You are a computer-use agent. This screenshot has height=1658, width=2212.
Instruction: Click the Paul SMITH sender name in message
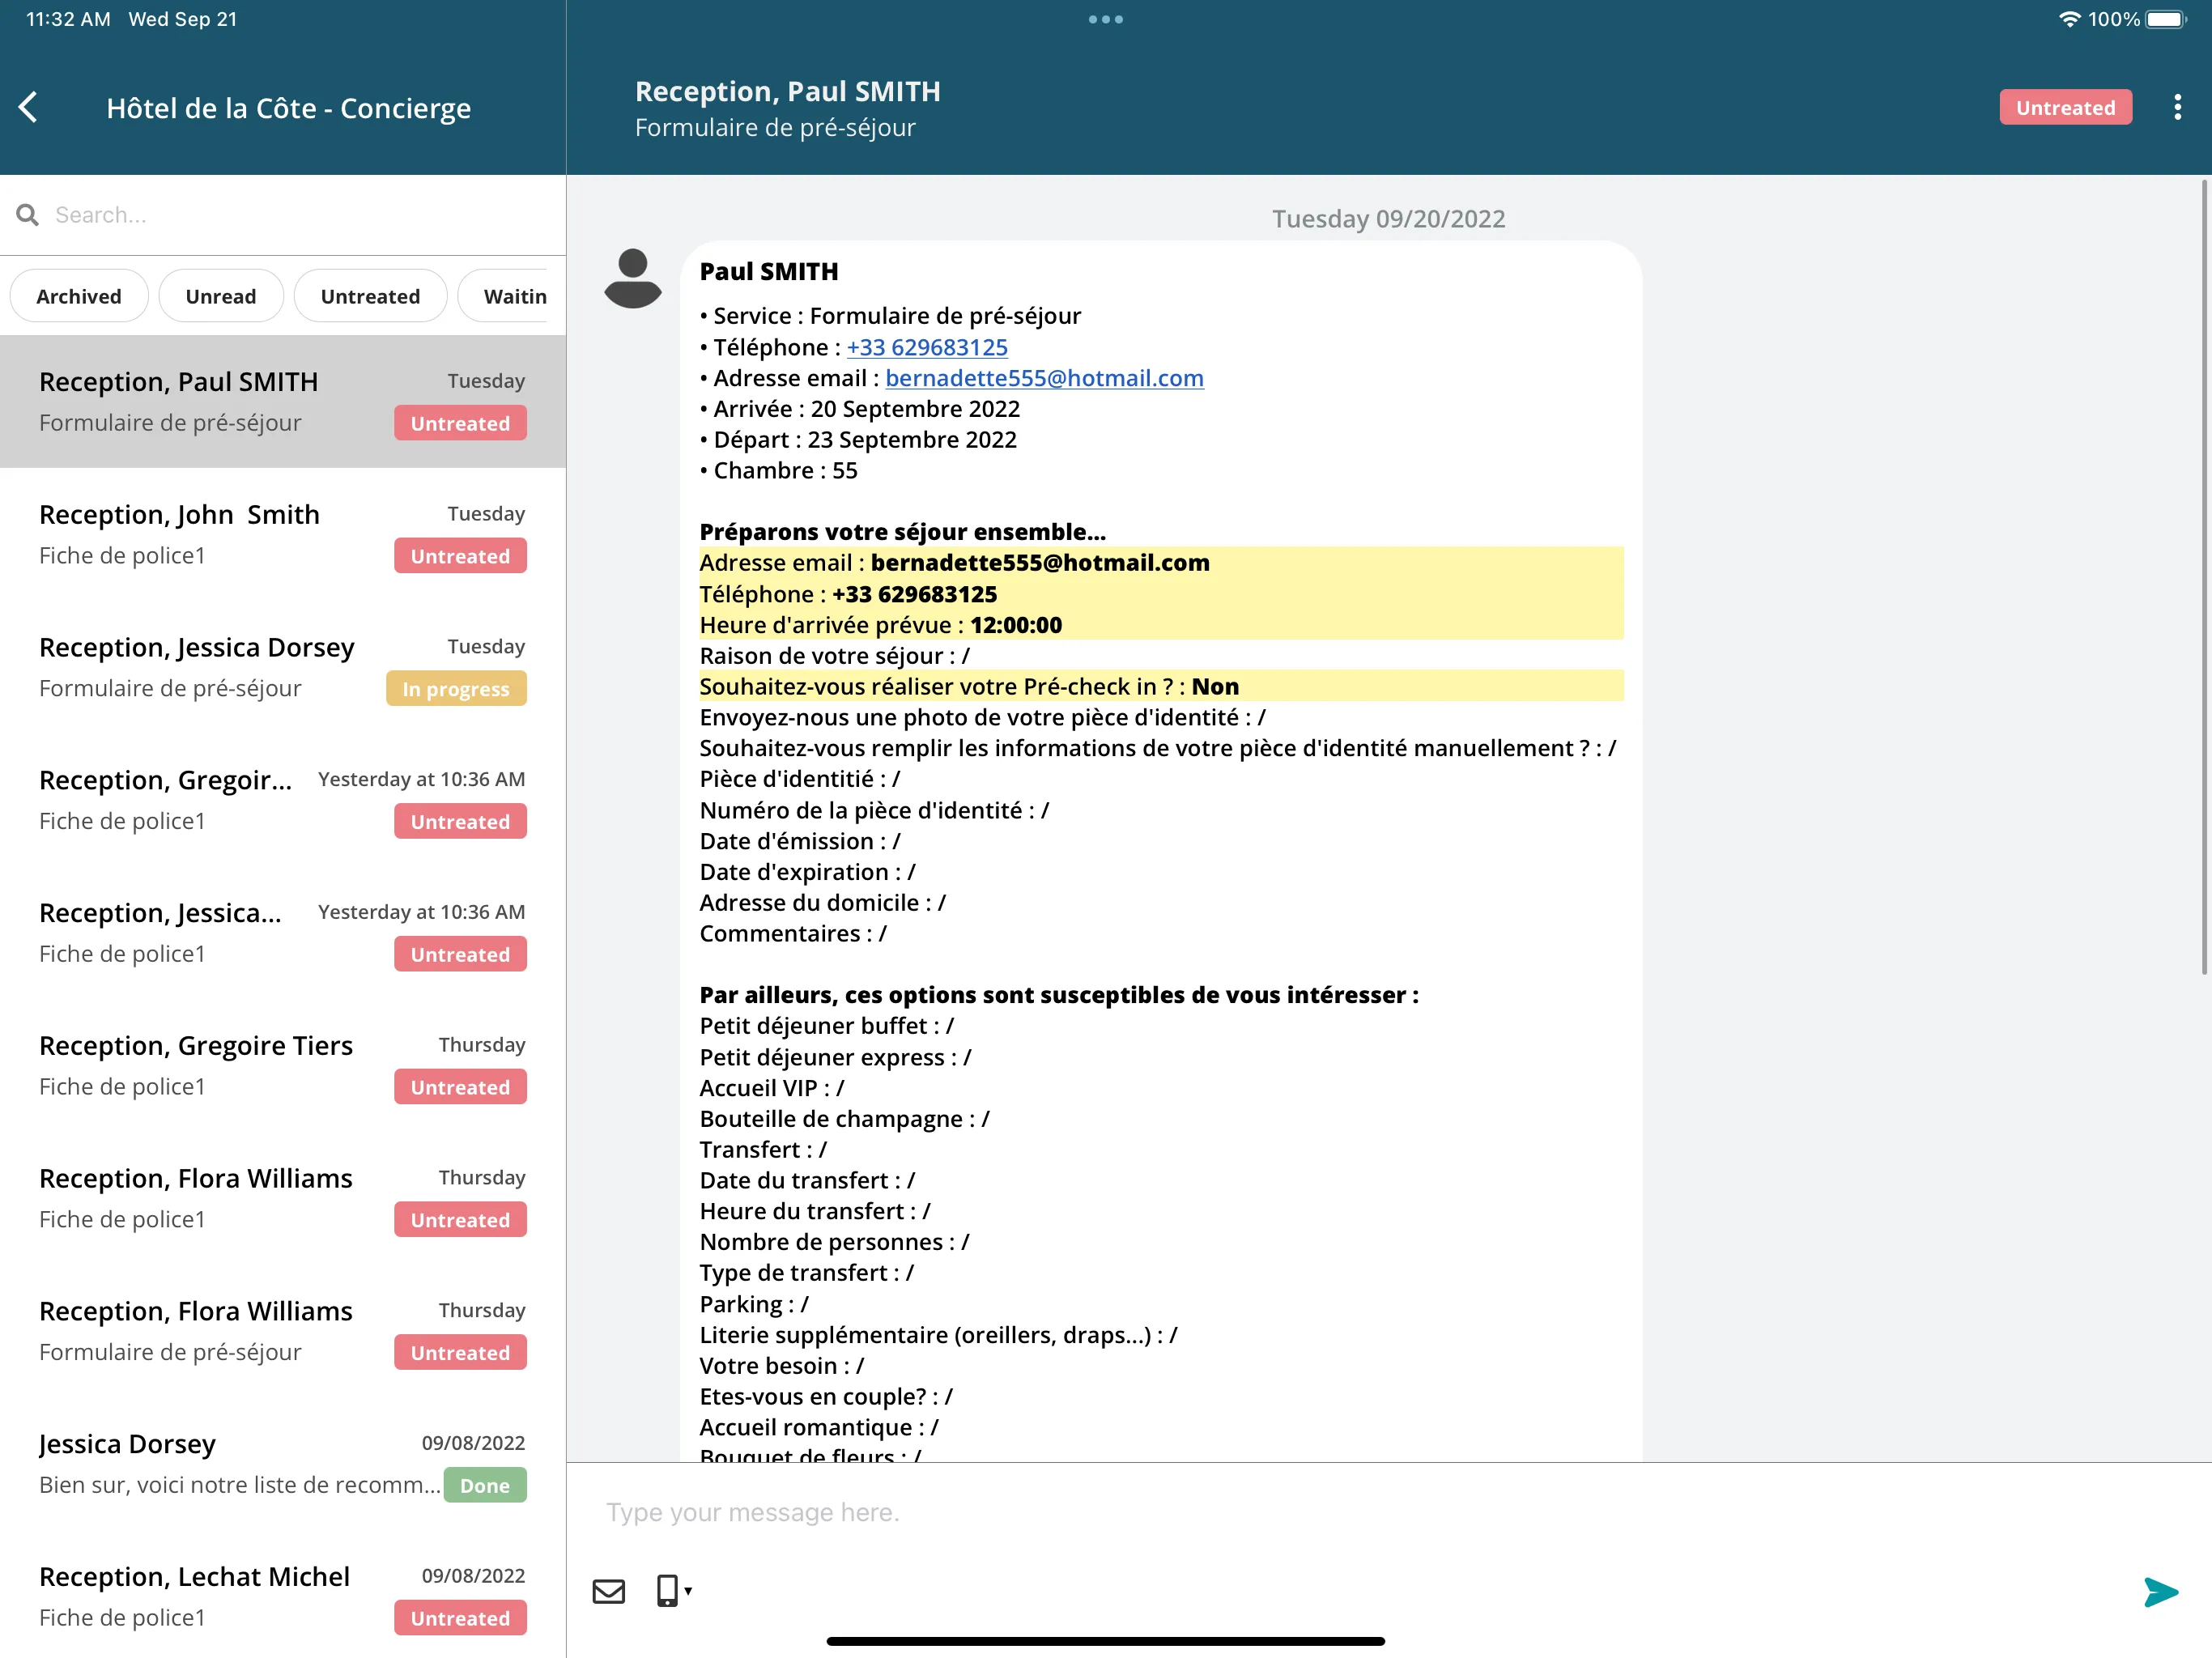pos(768,271)
